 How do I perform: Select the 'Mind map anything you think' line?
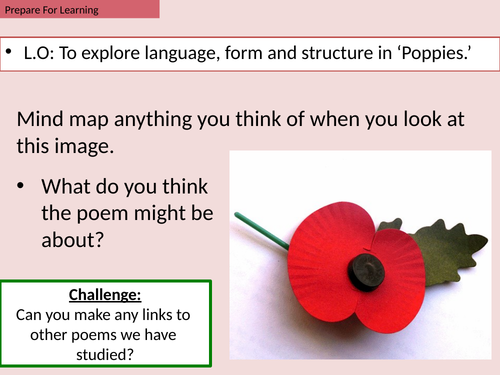[240, 119]
